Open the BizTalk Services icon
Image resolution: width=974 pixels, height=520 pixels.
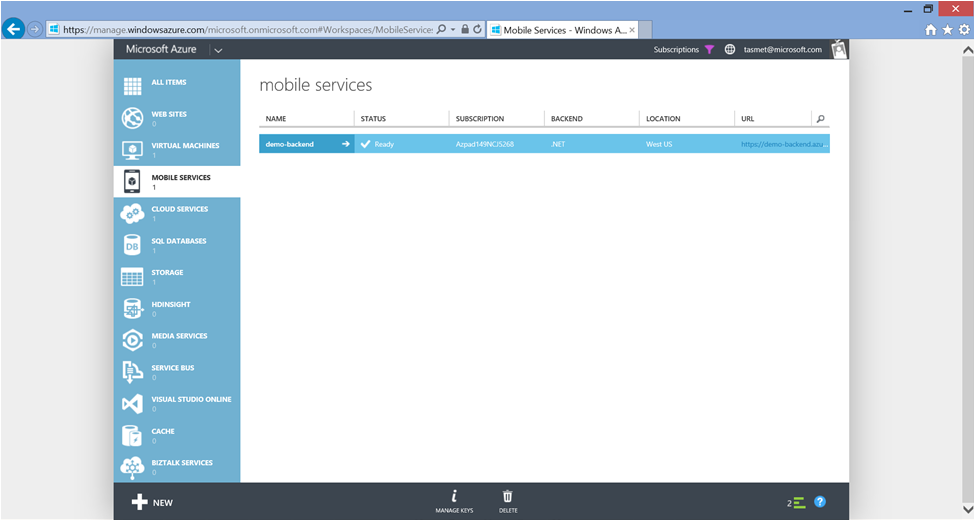(132, 468)
